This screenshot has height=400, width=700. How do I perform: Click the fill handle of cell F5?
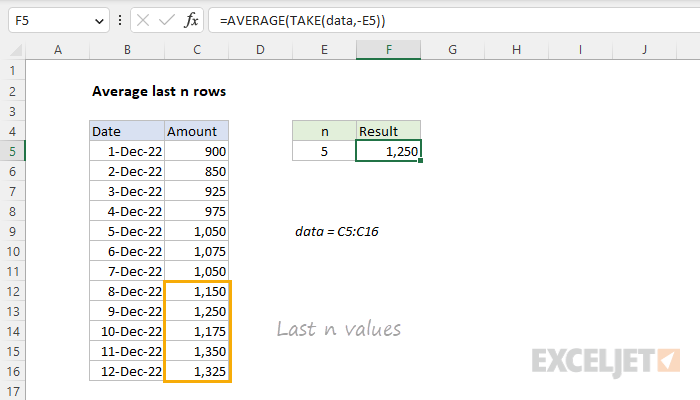pos(421,161)
